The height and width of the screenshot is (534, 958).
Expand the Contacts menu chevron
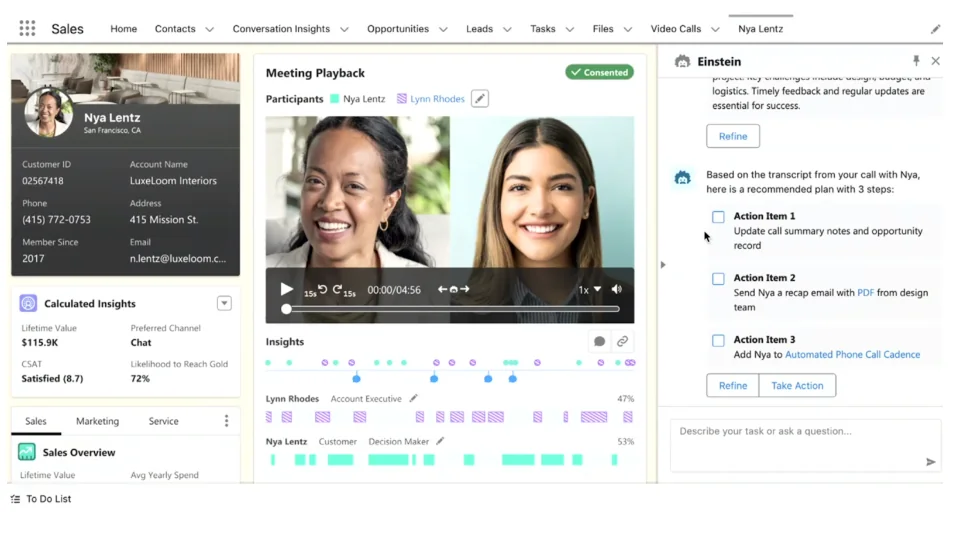pos(210,29)
